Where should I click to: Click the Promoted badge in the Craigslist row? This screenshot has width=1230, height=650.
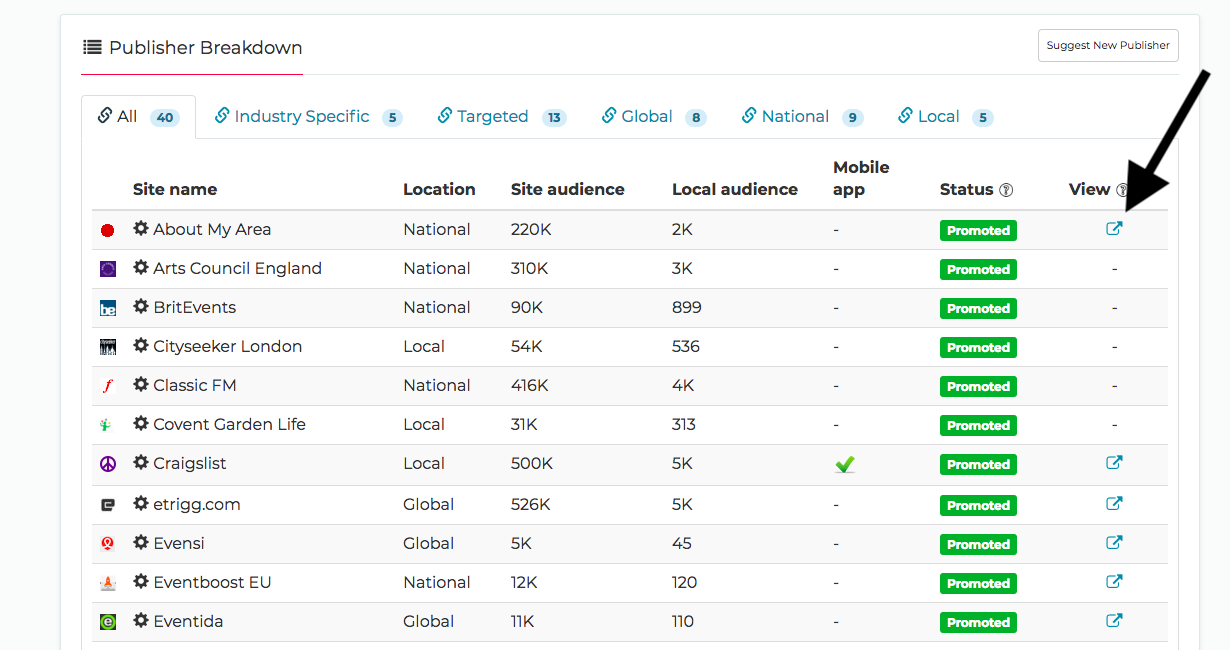pyautogui.click(x=978, y=464)
